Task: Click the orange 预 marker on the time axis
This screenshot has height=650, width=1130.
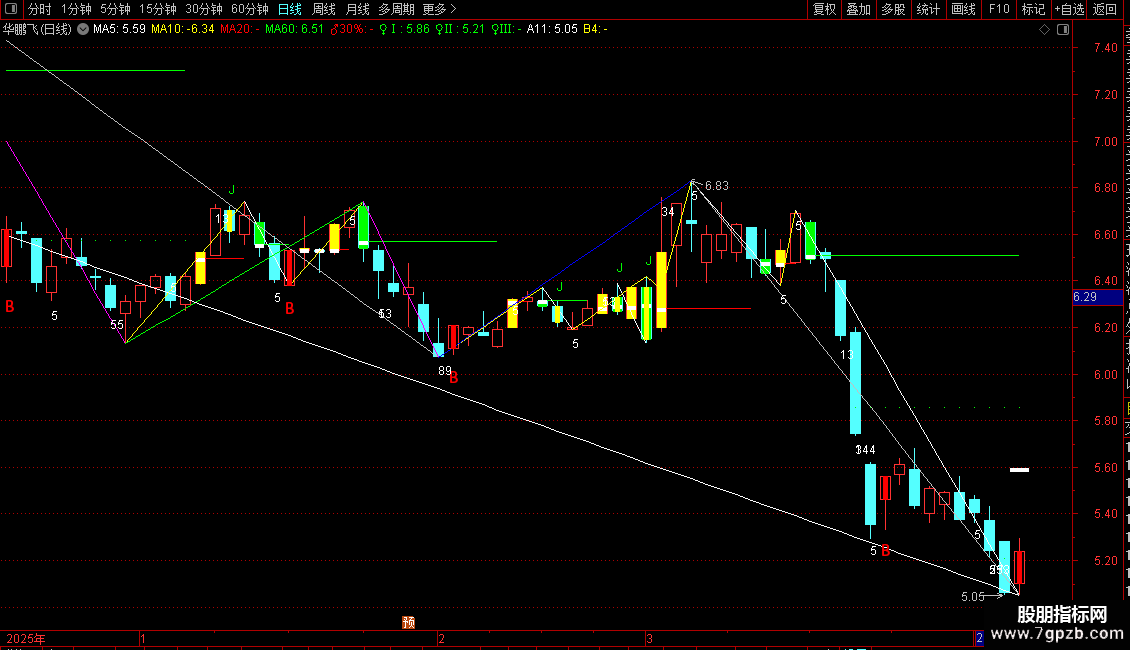Action: click(409, 623)
